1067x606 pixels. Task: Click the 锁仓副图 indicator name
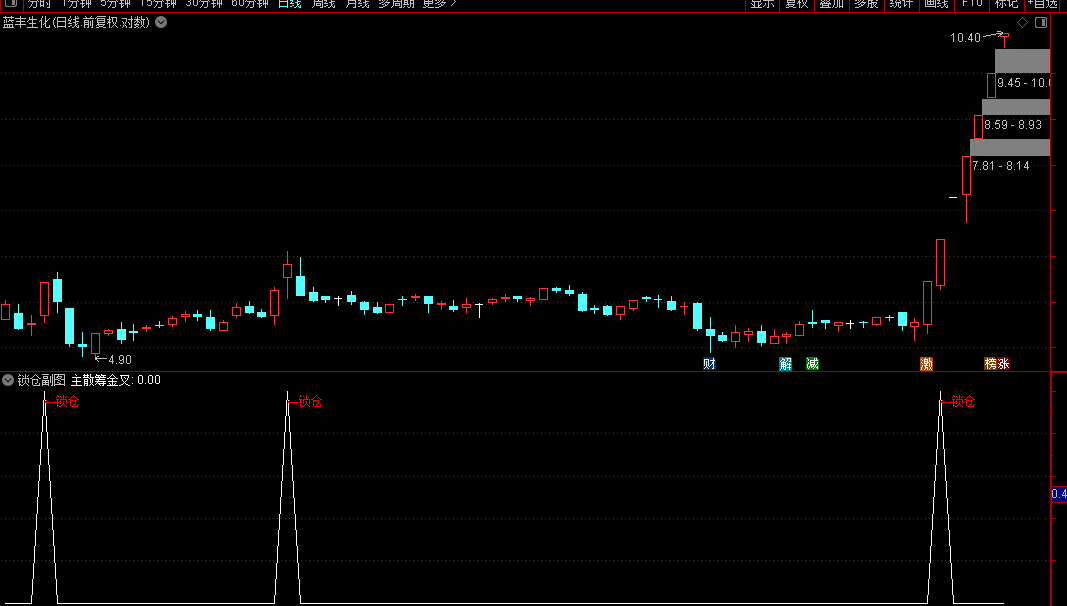(x=42, y=380)
